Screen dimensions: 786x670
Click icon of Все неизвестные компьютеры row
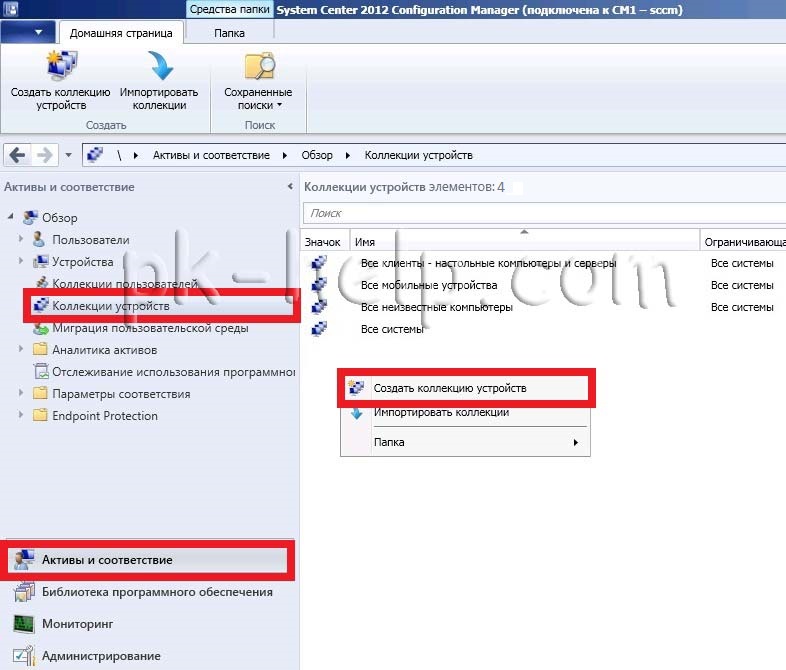tap(319, 307)
